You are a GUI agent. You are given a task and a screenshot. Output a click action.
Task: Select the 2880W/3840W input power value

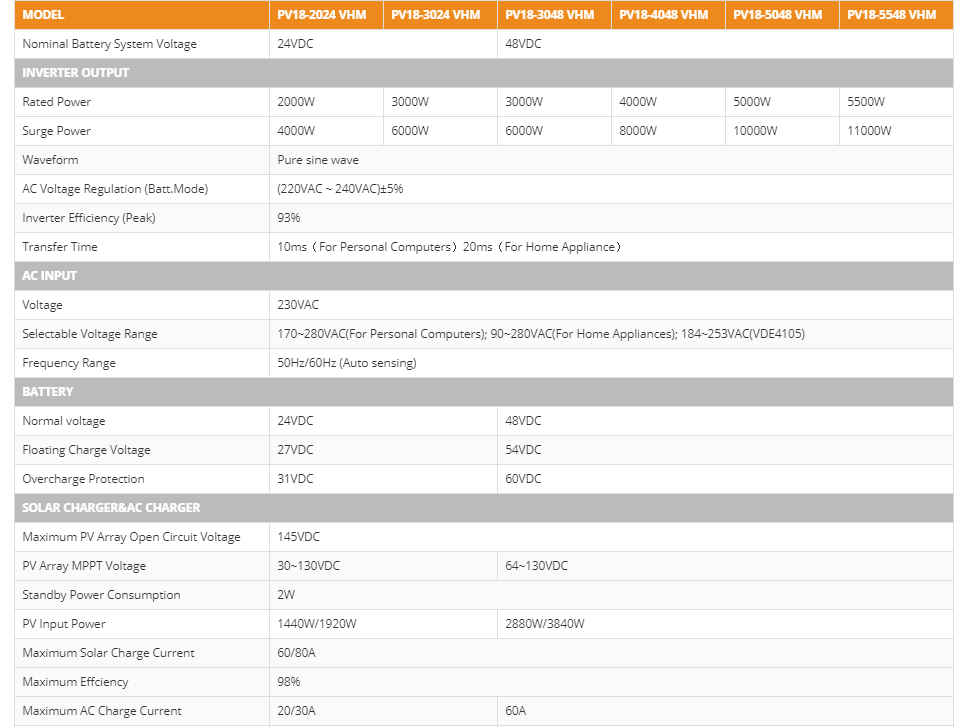[x=545, y=624]
